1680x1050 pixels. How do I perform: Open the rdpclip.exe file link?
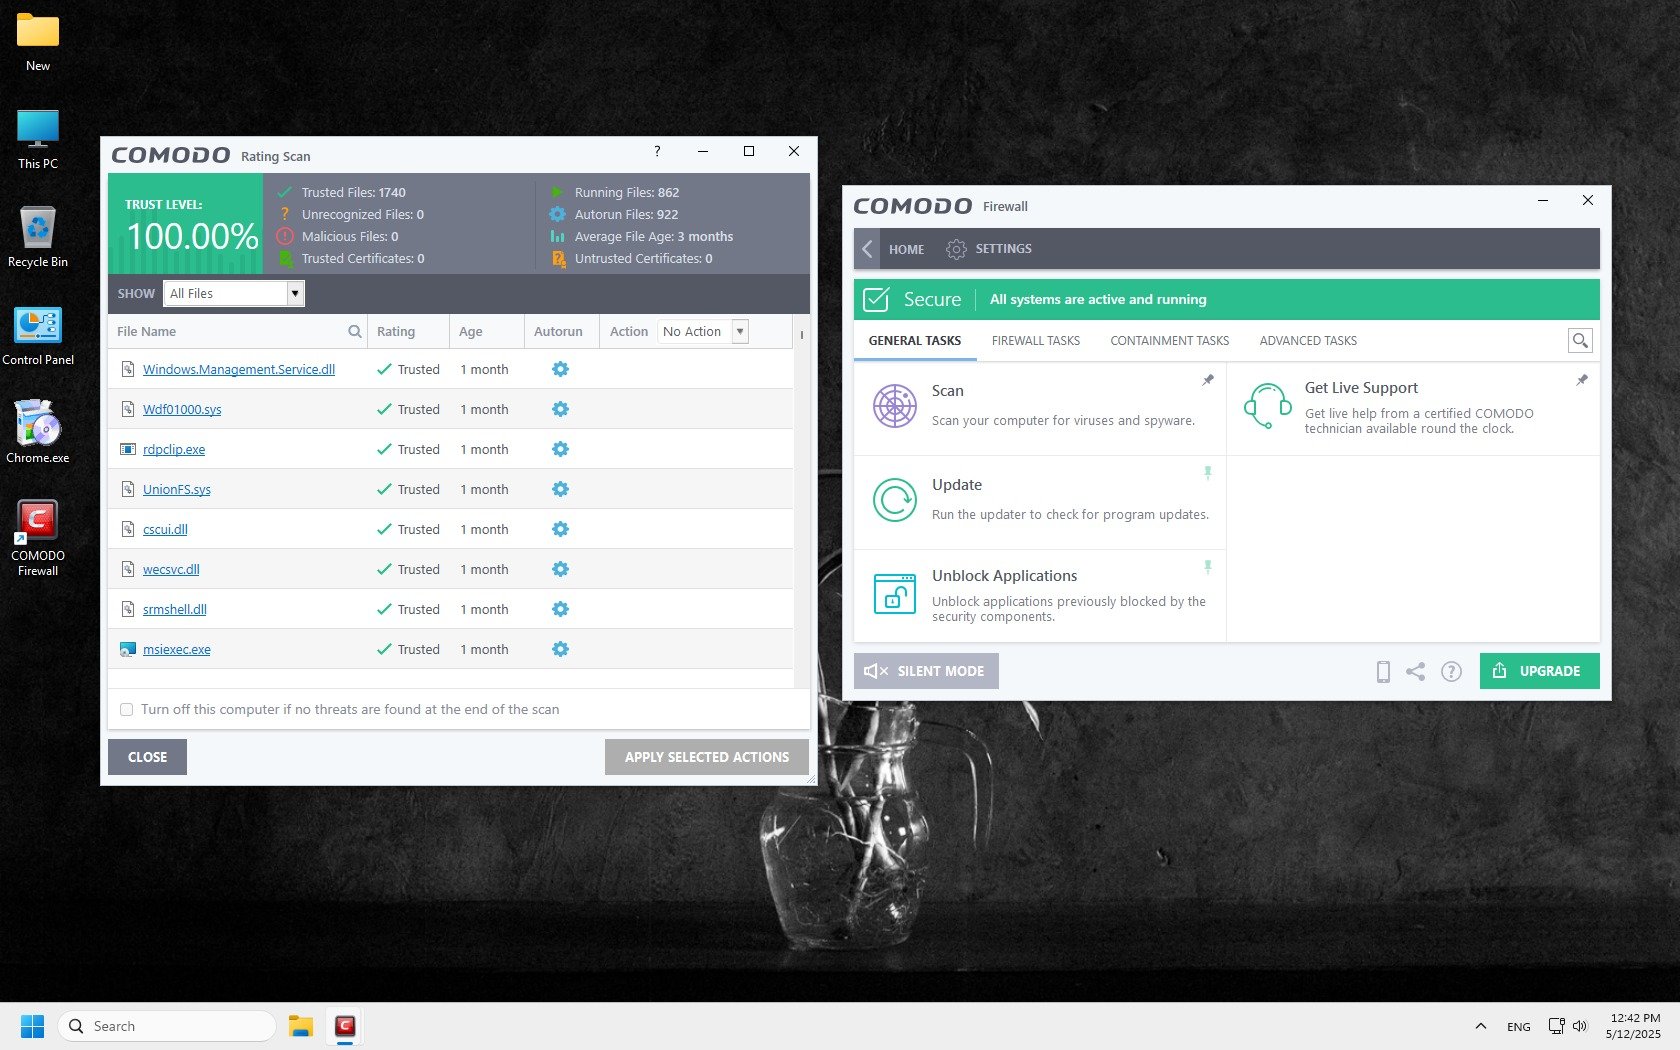tap(174, 449)
